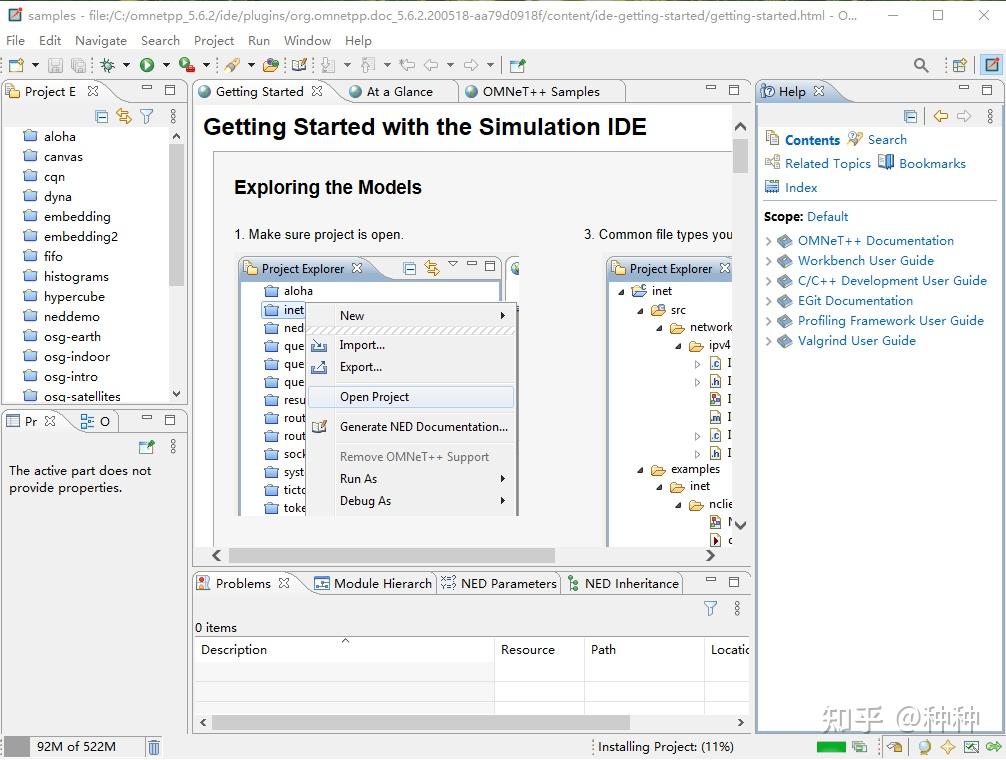The image size is (1006, 760).
Task: Open the Window menu
Action: [x=307, y=40]
